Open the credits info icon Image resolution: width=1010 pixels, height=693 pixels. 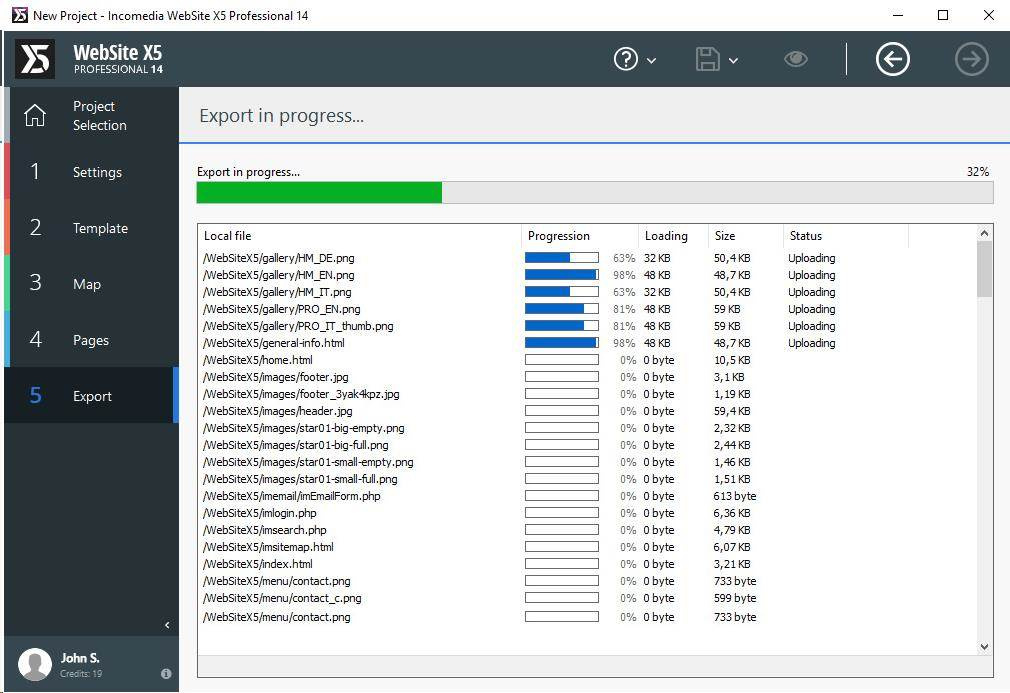click(166, 674)
